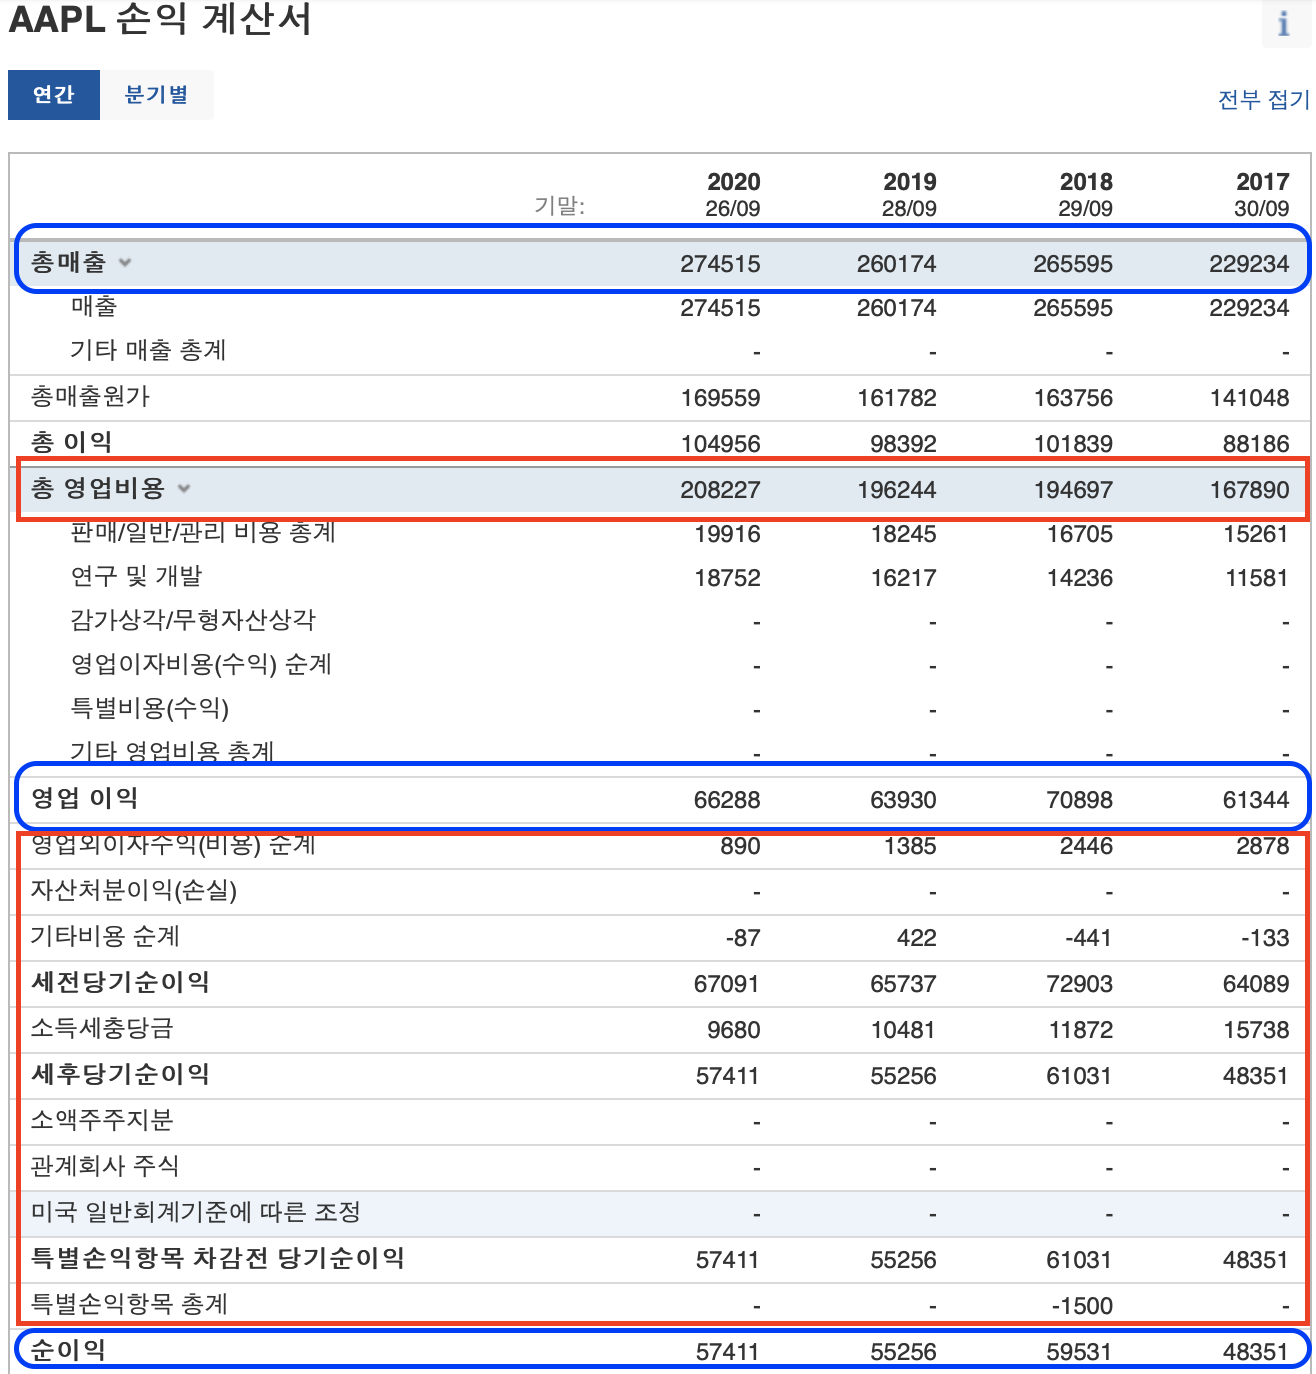This screenshot has width=1316, height=1374.
Task: Click the 2018 특별손익항목 총계 value -1500
Action: (1082, 1306)
